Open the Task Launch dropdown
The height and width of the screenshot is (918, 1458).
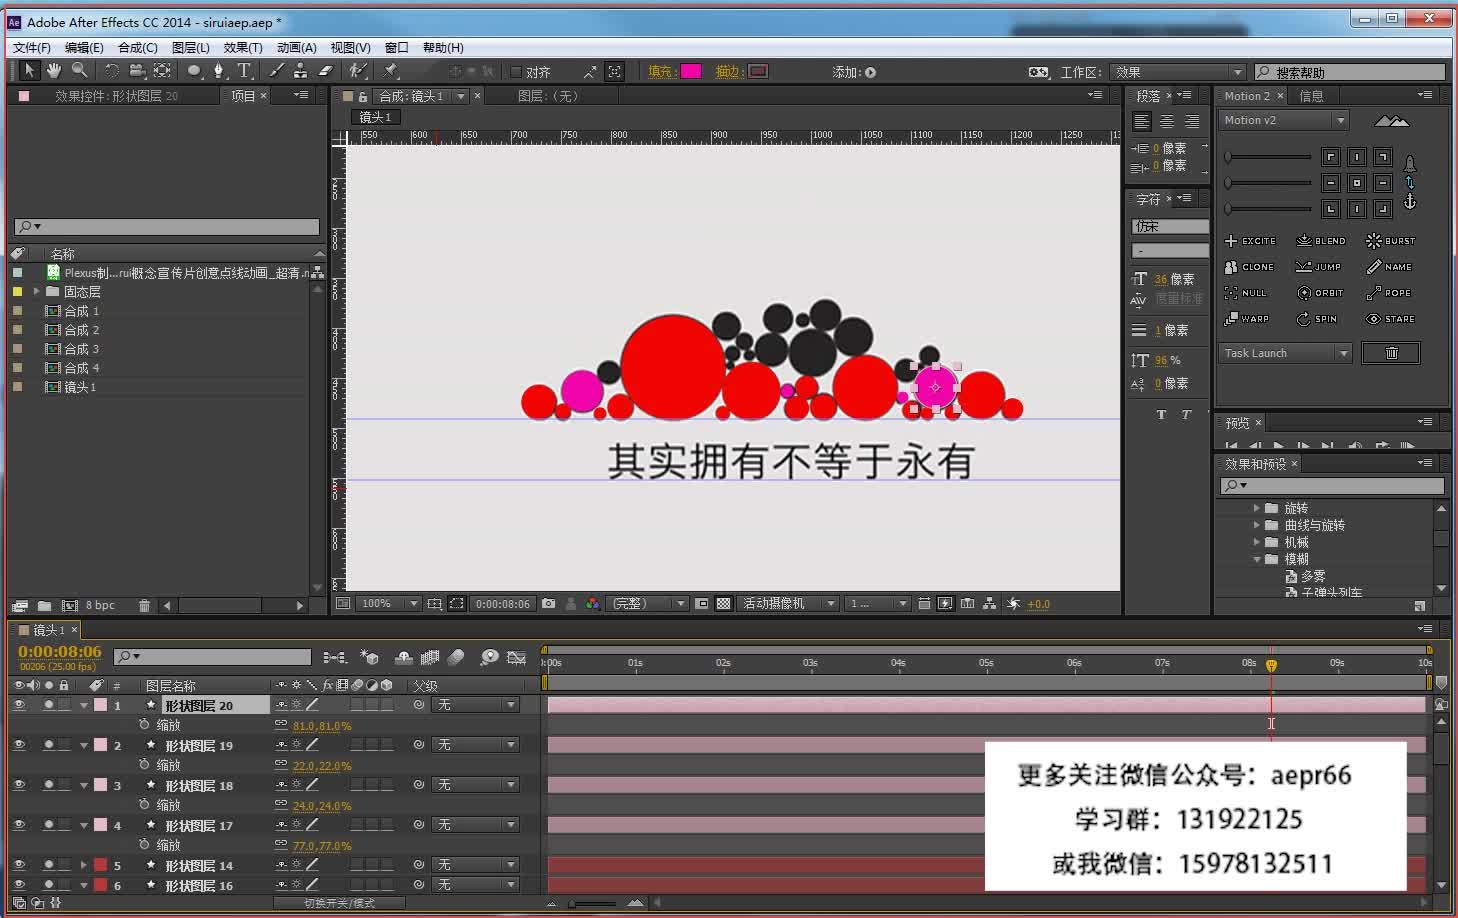click(1285, 352)
